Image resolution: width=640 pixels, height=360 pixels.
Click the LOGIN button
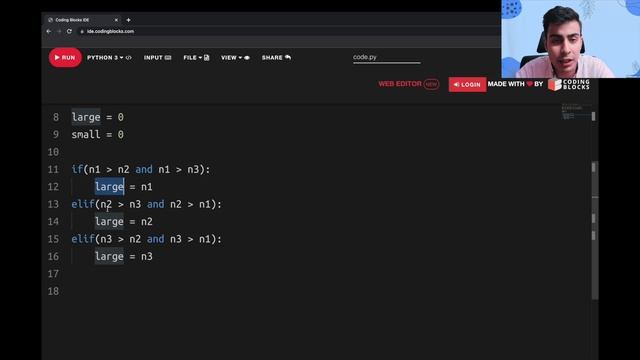pos(467,84)
